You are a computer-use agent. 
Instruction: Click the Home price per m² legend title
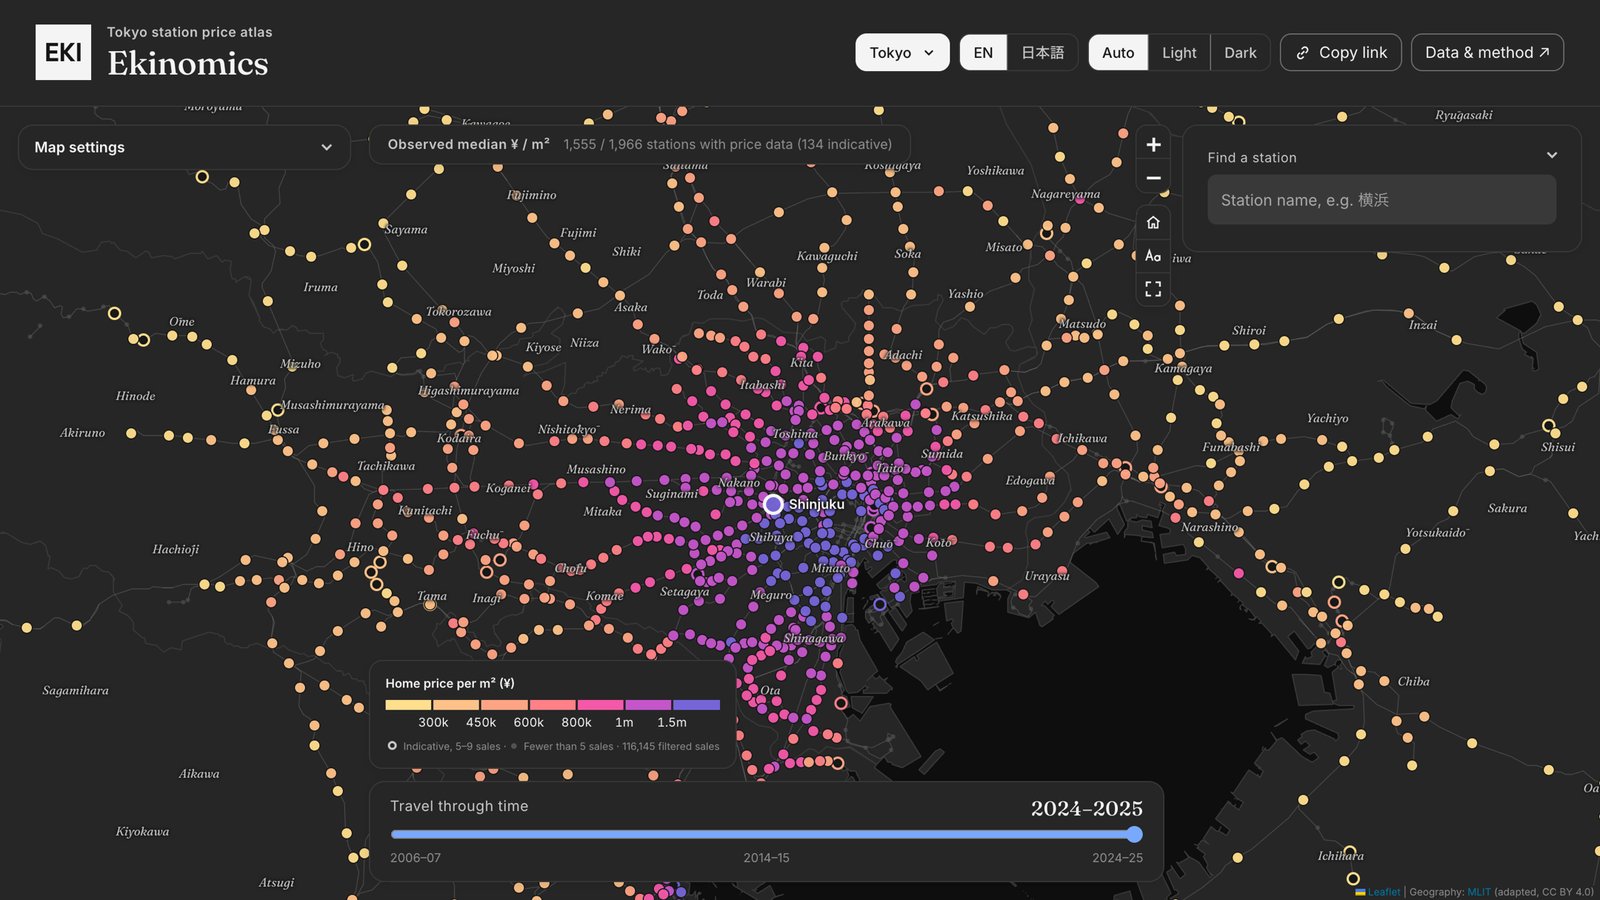pos(450,683)
